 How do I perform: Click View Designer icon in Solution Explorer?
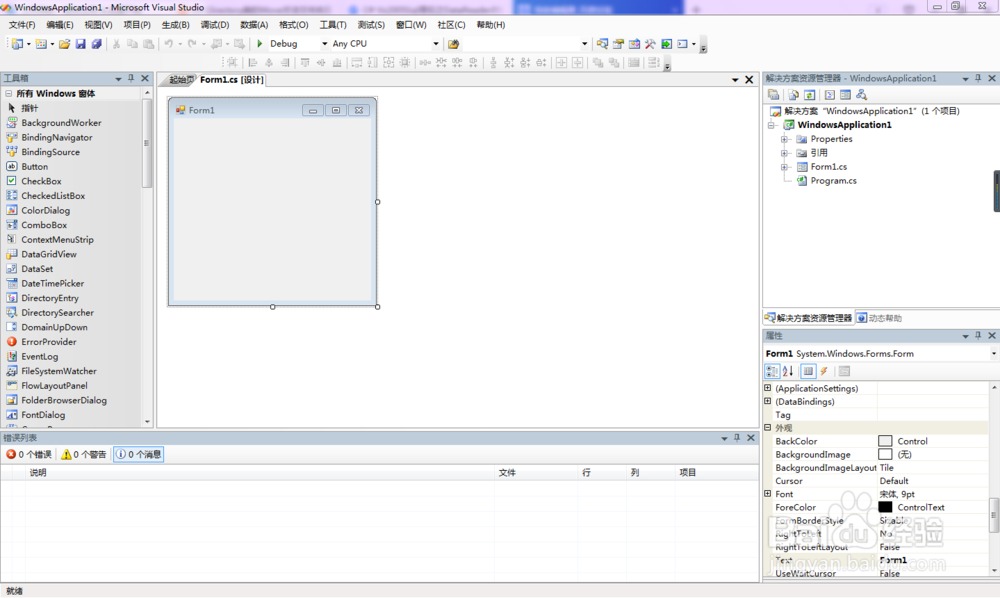[x=846, y=95]
